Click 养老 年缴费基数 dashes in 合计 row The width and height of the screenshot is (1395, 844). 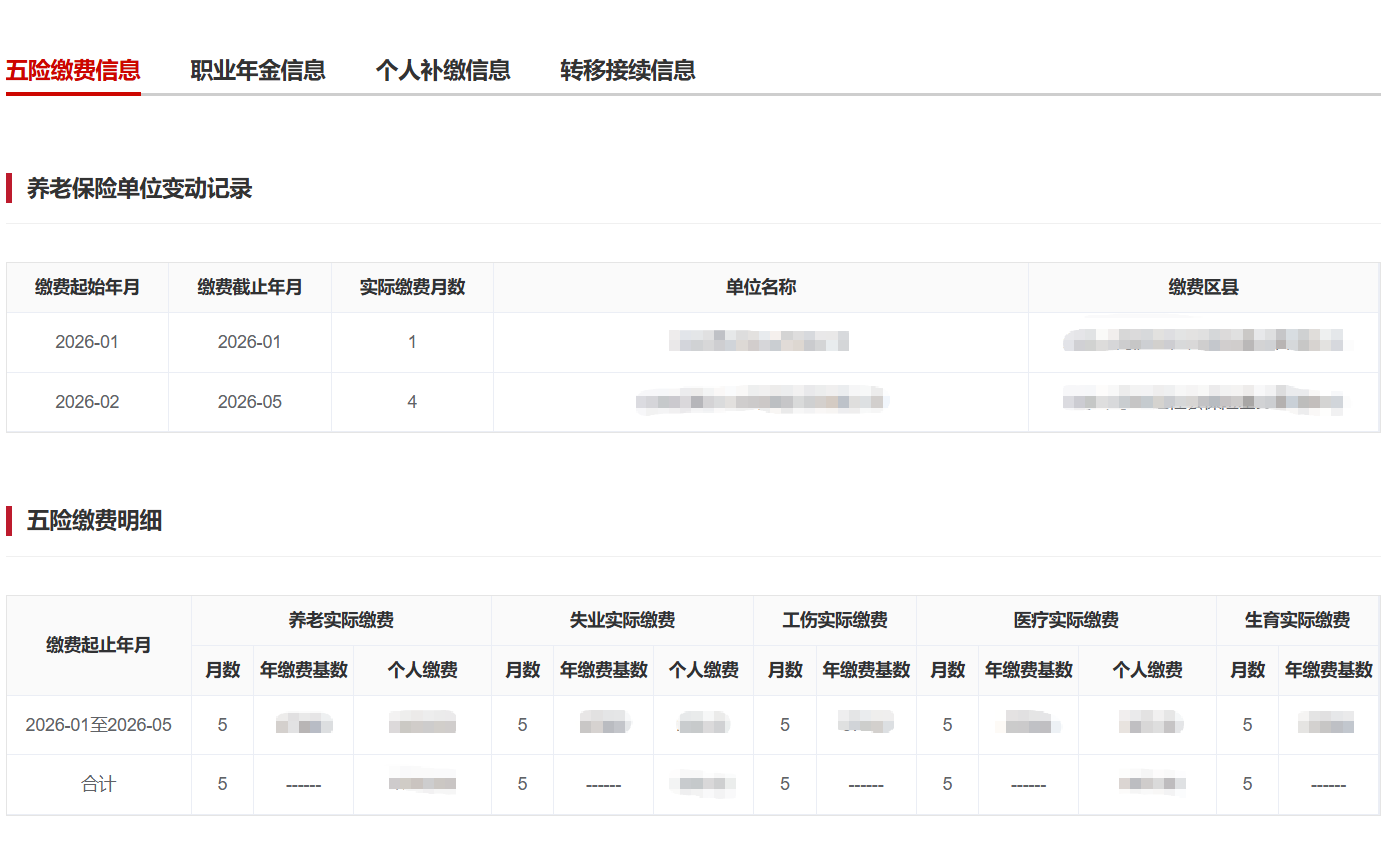(304, 785)
